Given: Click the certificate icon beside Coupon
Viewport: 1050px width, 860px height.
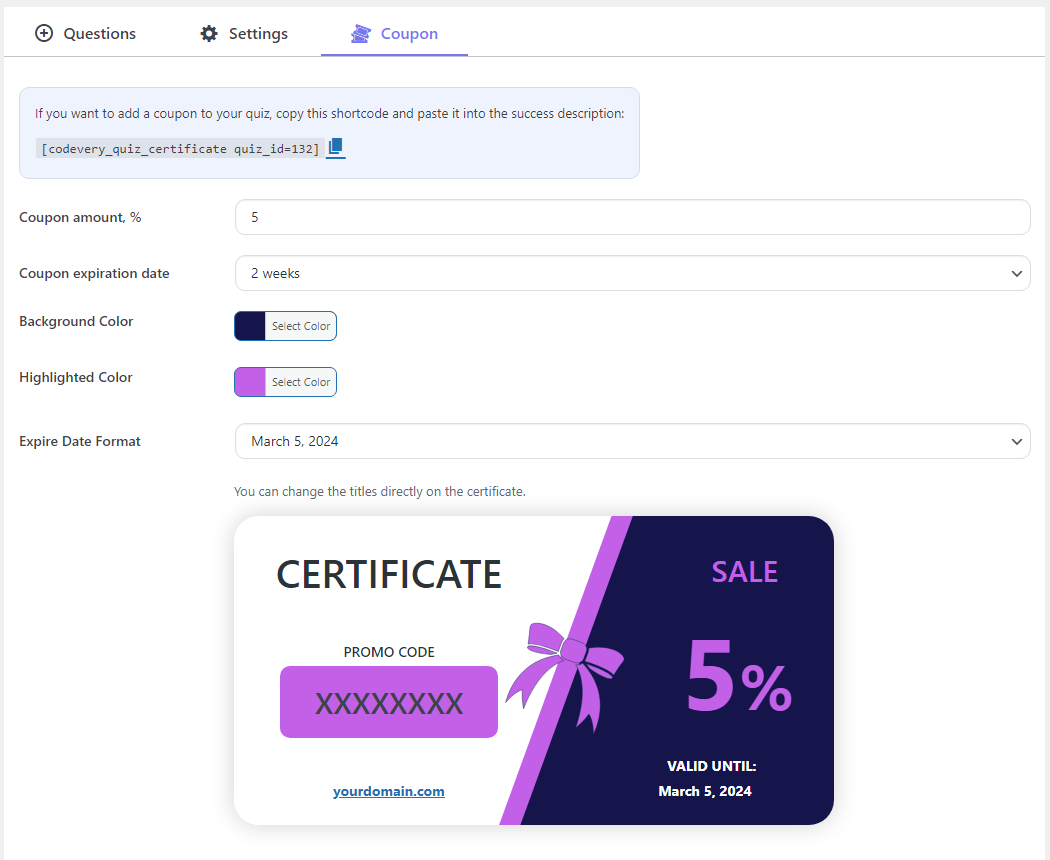Looking at the screenshot, I should point(360,33).
